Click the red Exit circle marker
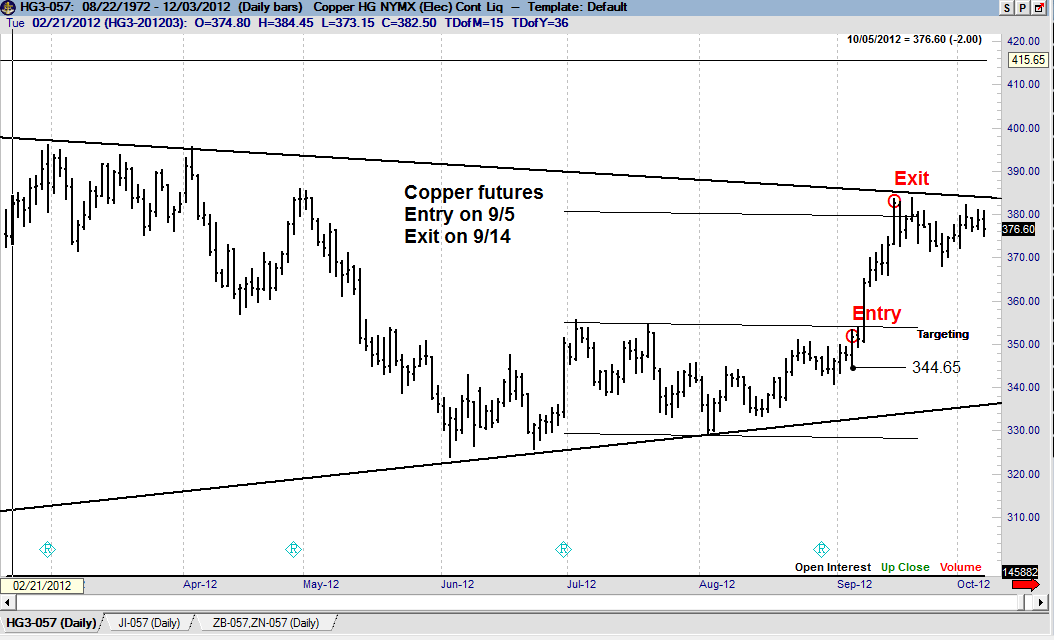This screenshot has height=640, width=1054. [894, 201]
